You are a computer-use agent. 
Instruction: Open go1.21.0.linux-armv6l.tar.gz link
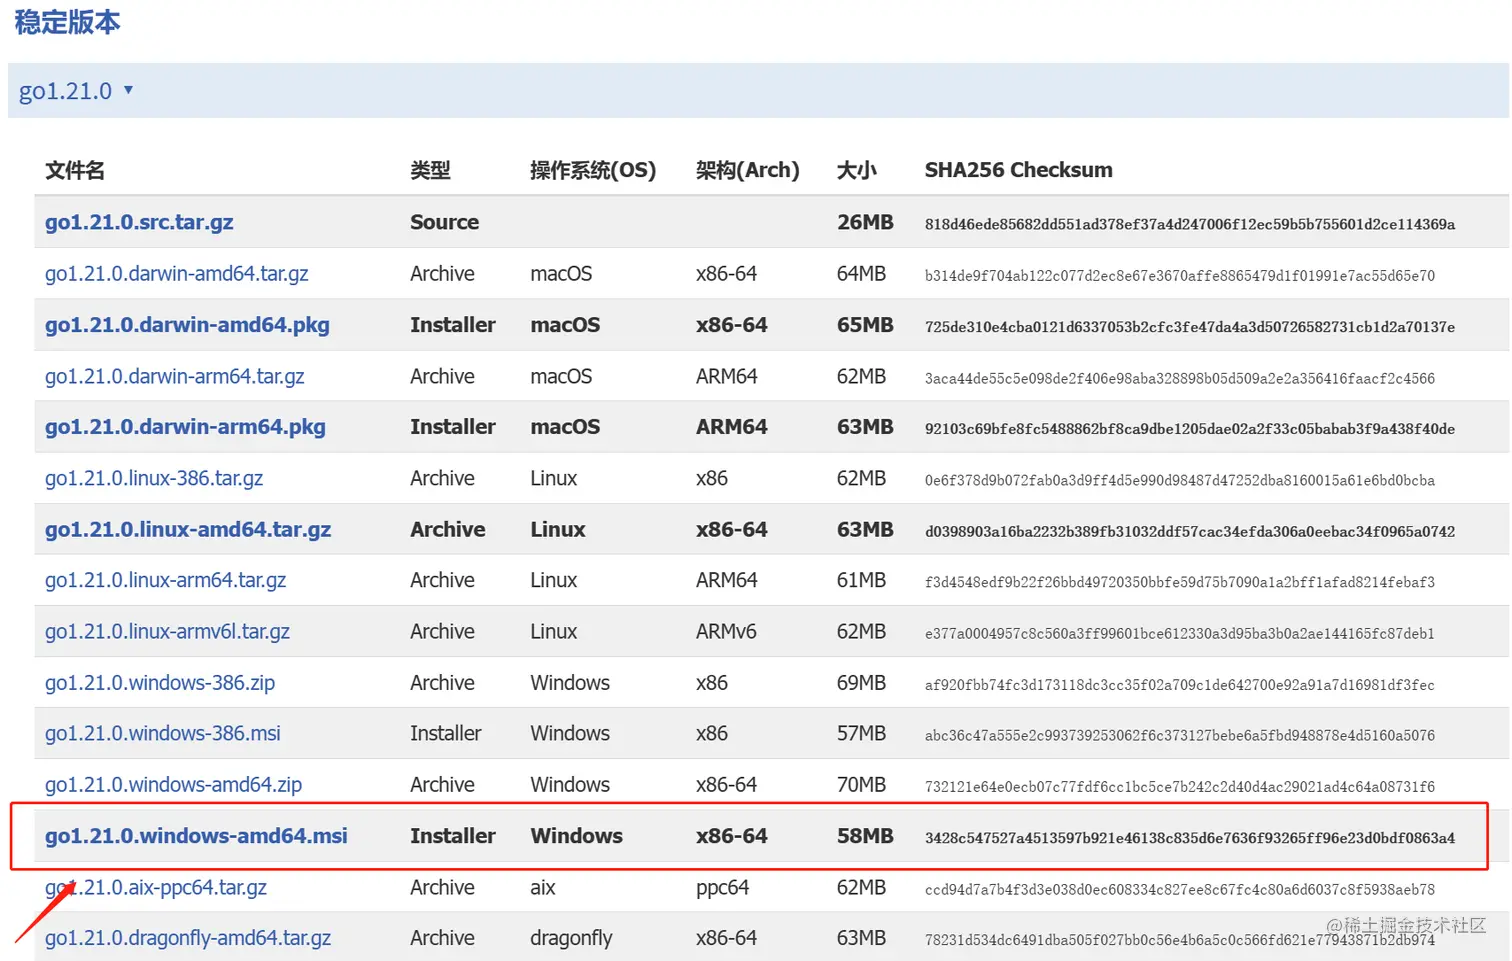(x=167, y=631)
